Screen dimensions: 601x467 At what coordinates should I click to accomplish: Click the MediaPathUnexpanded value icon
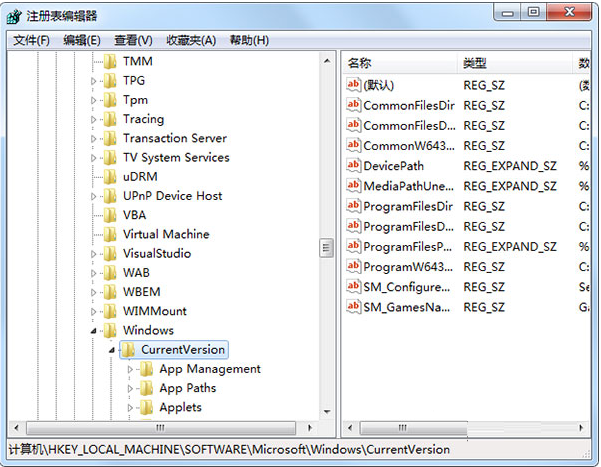(353, 186)
